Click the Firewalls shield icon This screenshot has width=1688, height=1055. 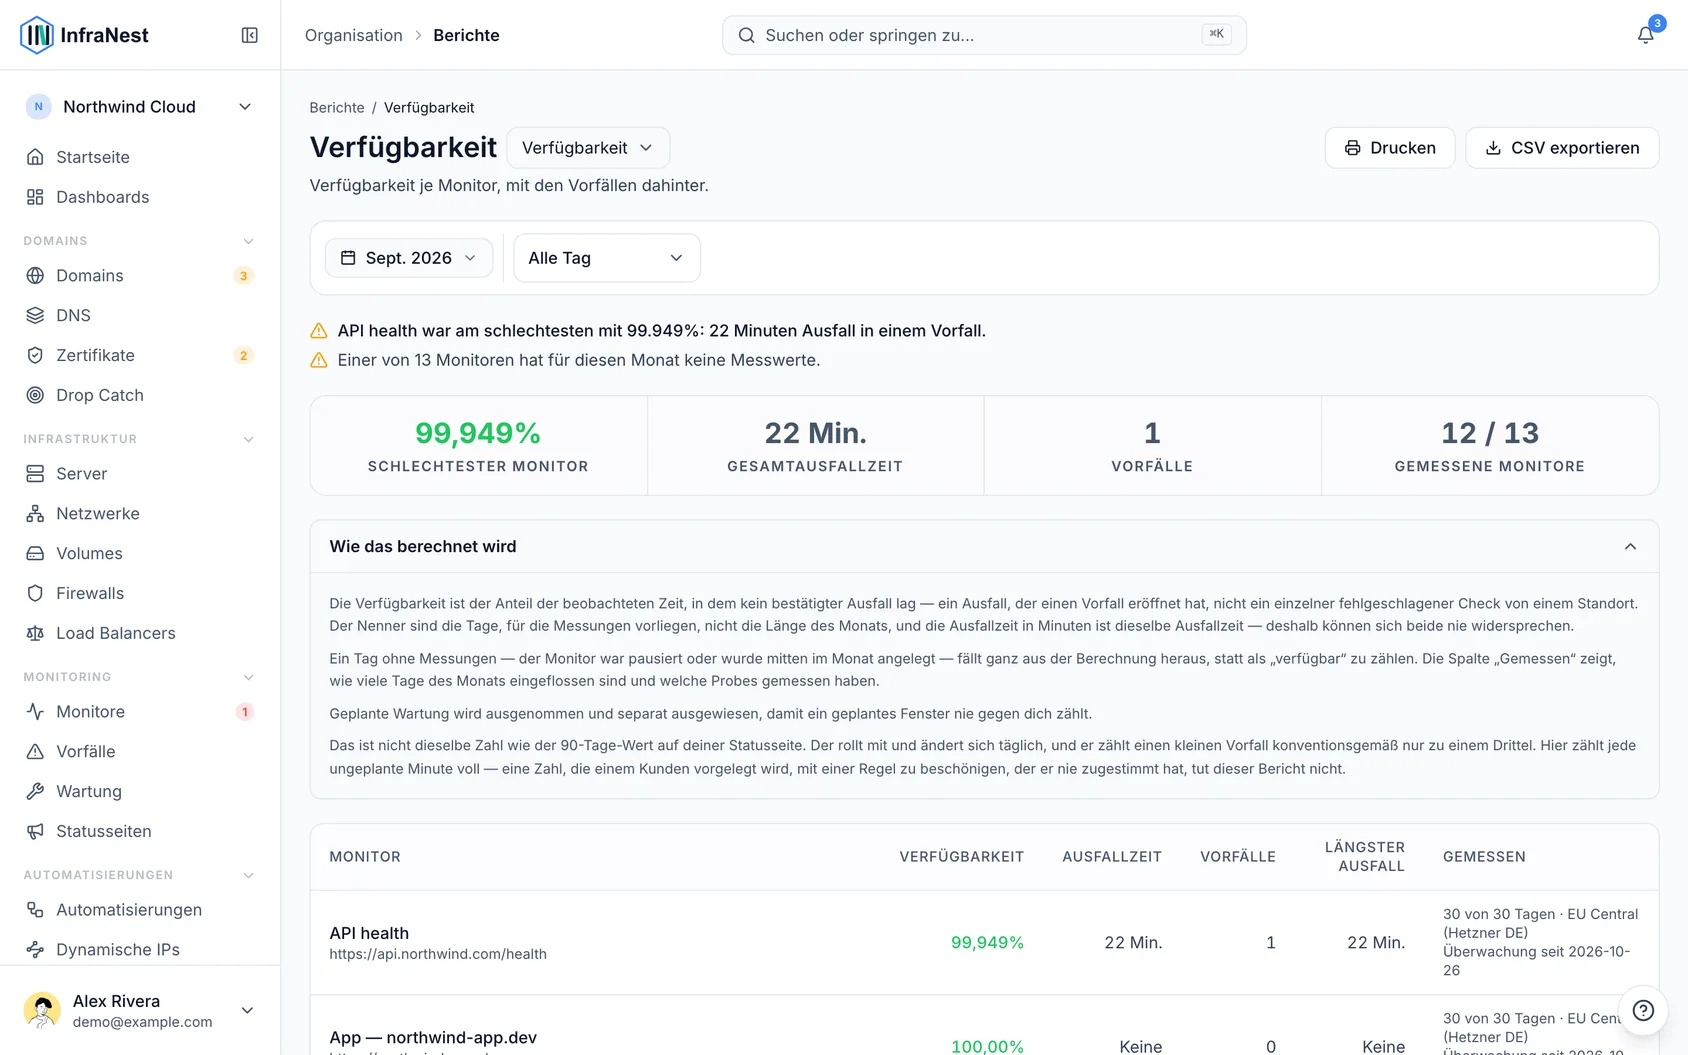click(x=35, y=593)
